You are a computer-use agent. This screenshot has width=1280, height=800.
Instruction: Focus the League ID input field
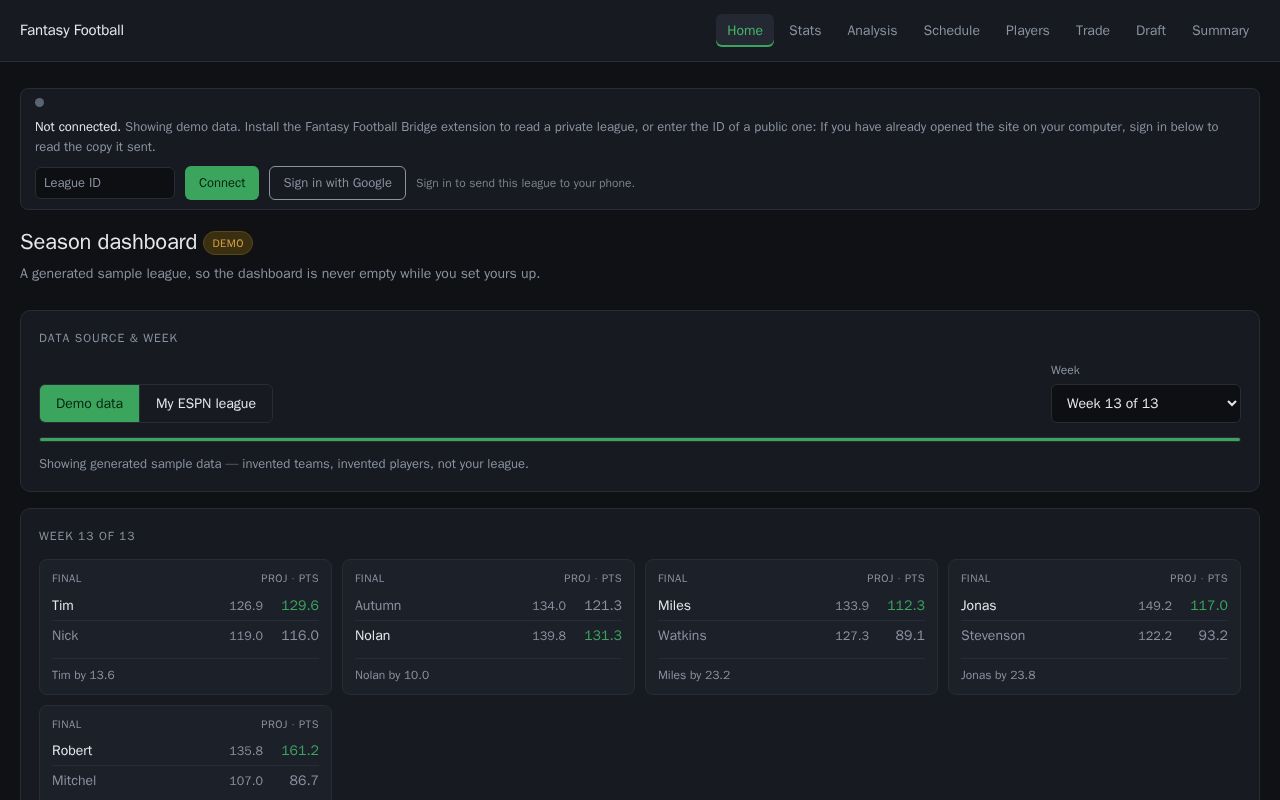(105, 183)
